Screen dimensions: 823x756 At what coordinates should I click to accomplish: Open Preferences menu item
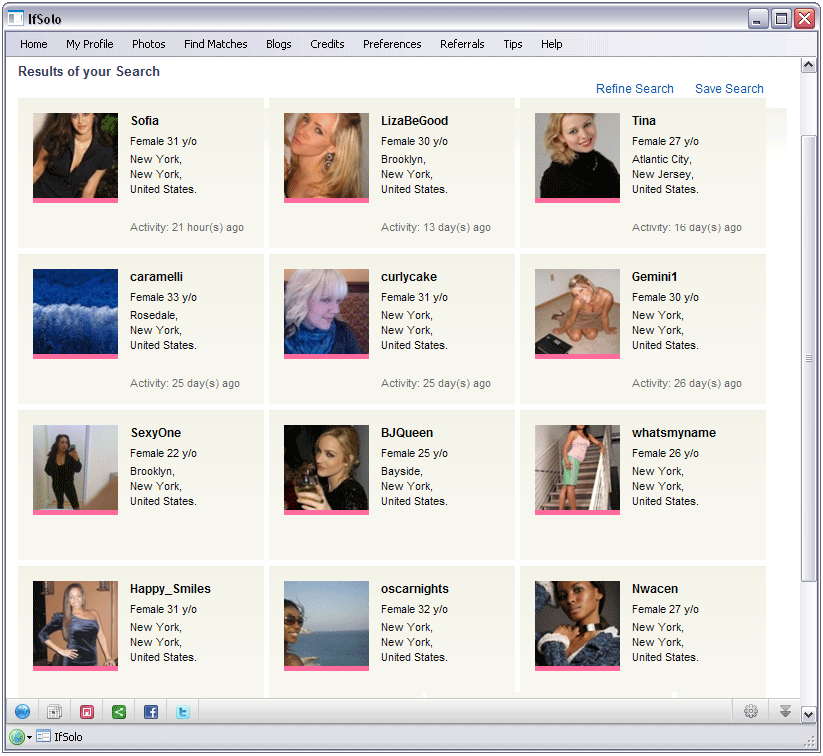point(392,44)
